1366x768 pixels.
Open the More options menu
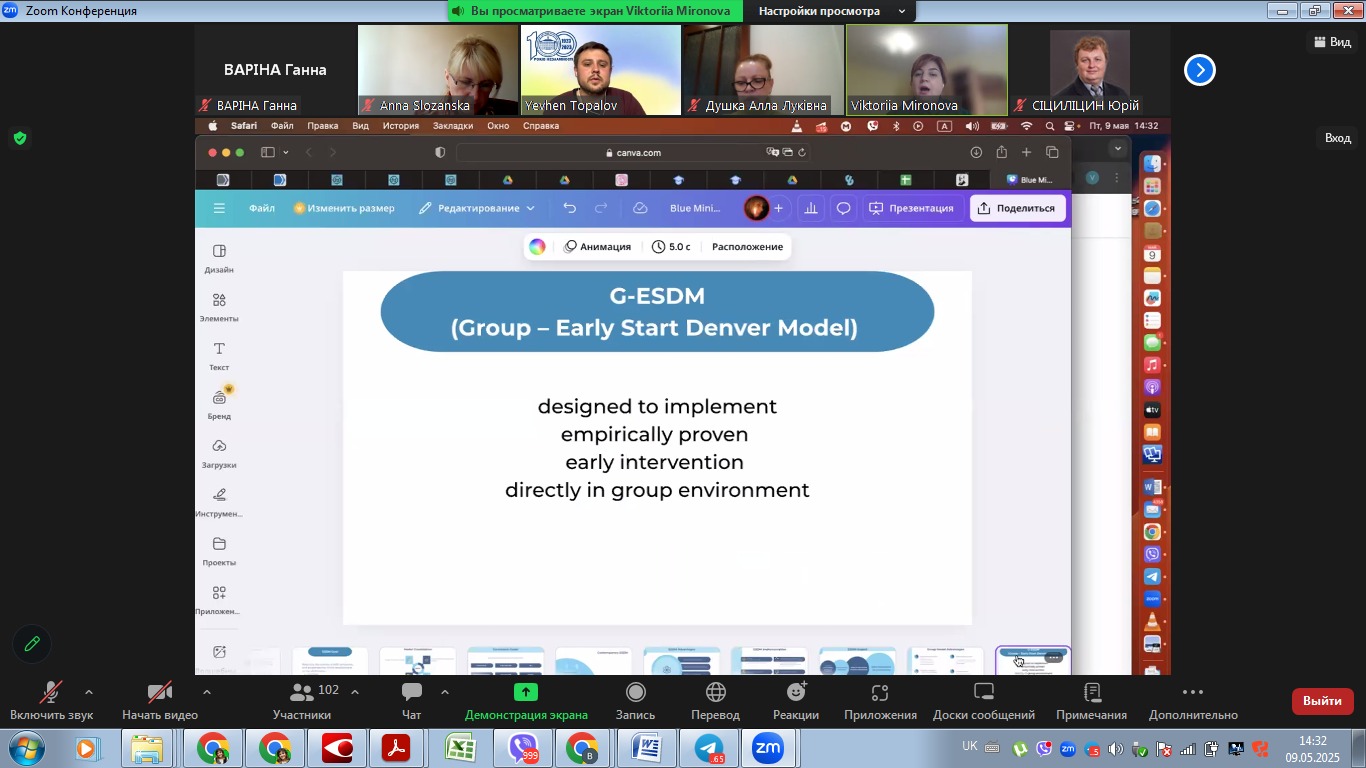coord(1192,700)
